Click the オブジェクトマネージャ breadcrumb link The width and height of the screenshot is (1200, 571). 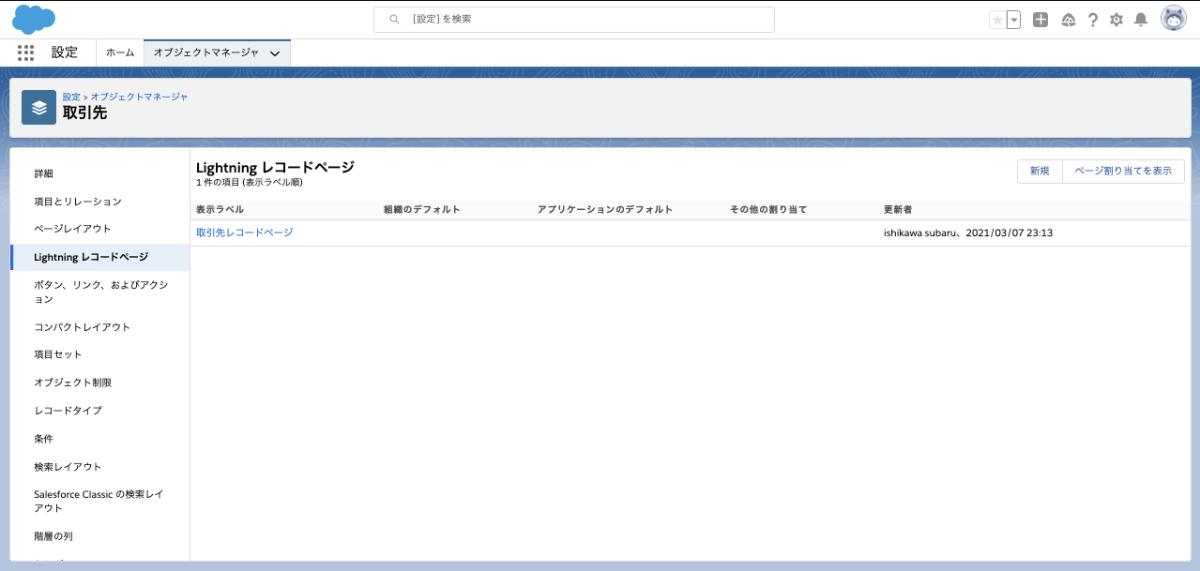tap(139, 97)
